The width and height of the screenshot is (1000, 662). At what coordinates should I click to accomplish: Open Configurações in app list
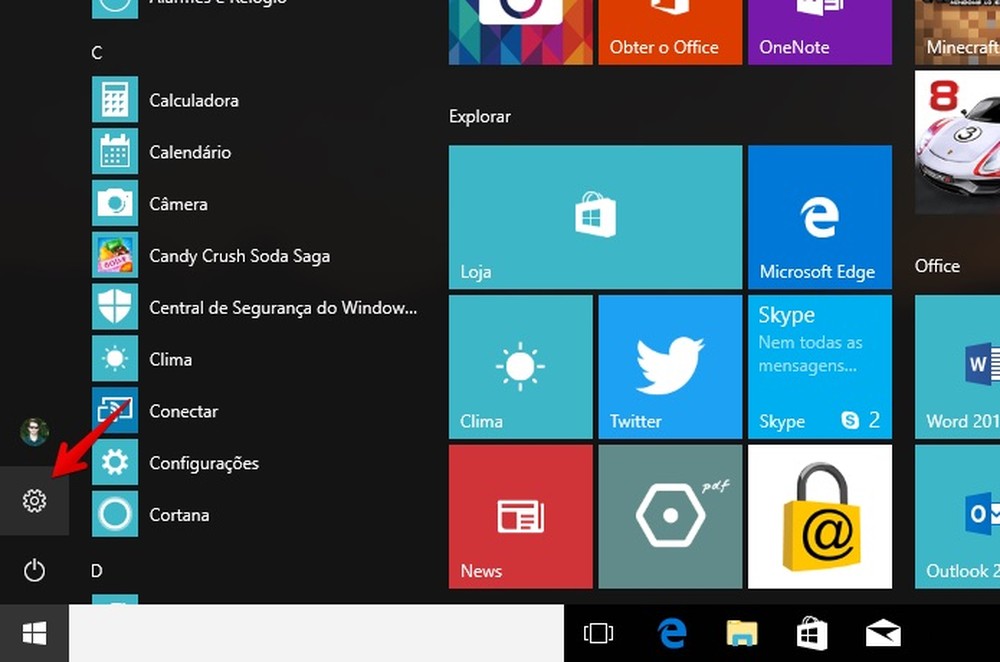tap(255, 462)
